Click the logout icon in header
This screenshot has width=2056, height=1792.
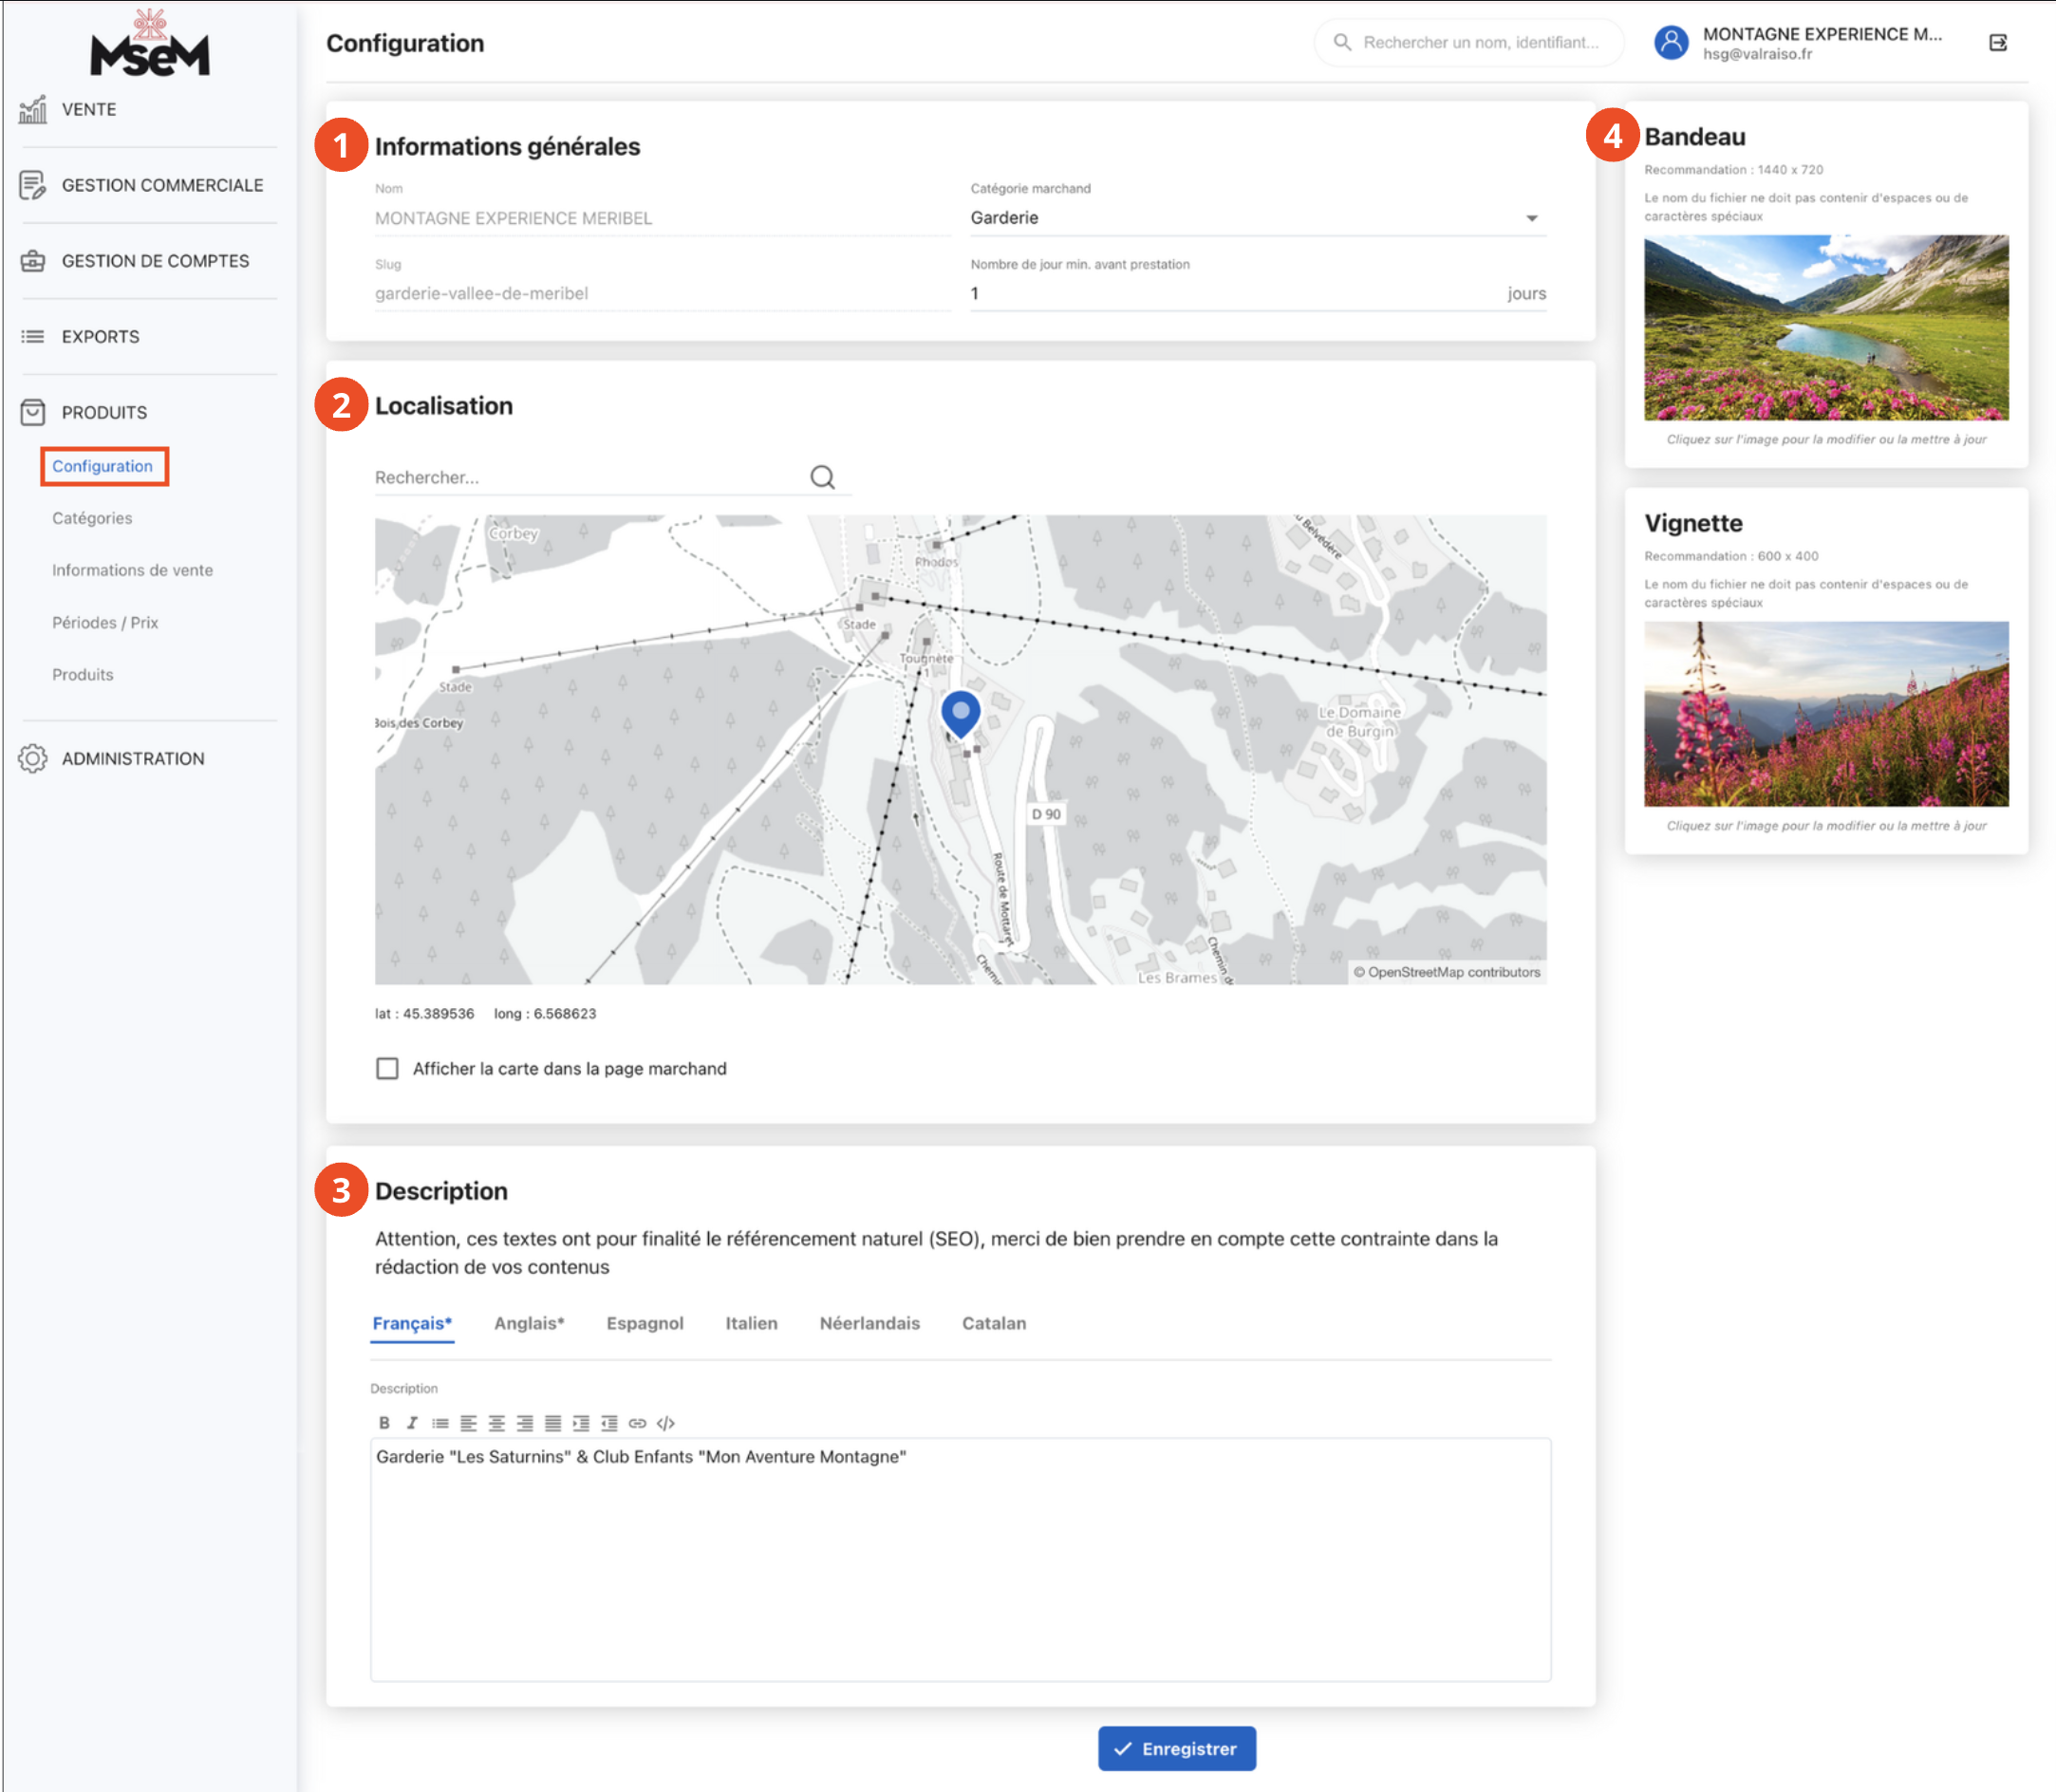1997,42
